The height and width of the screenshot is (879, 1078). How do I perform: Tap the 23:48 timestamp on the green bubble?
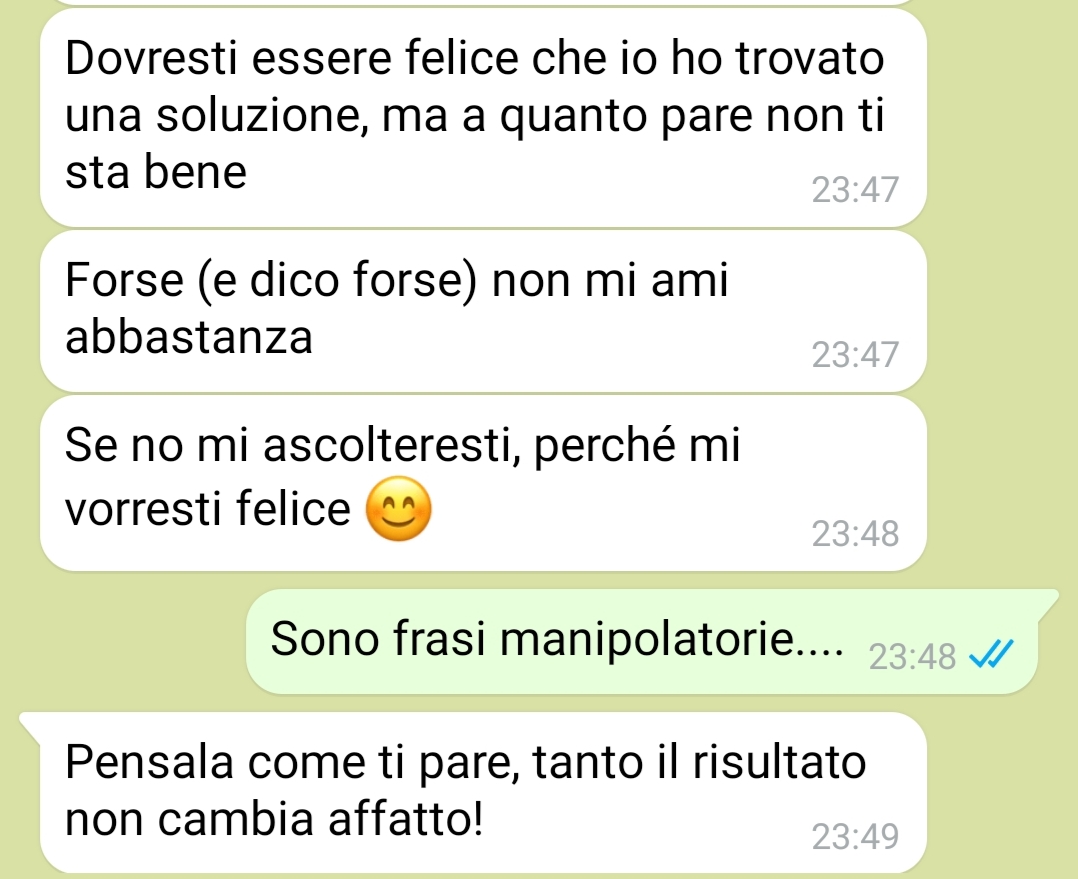coord(912,656)
